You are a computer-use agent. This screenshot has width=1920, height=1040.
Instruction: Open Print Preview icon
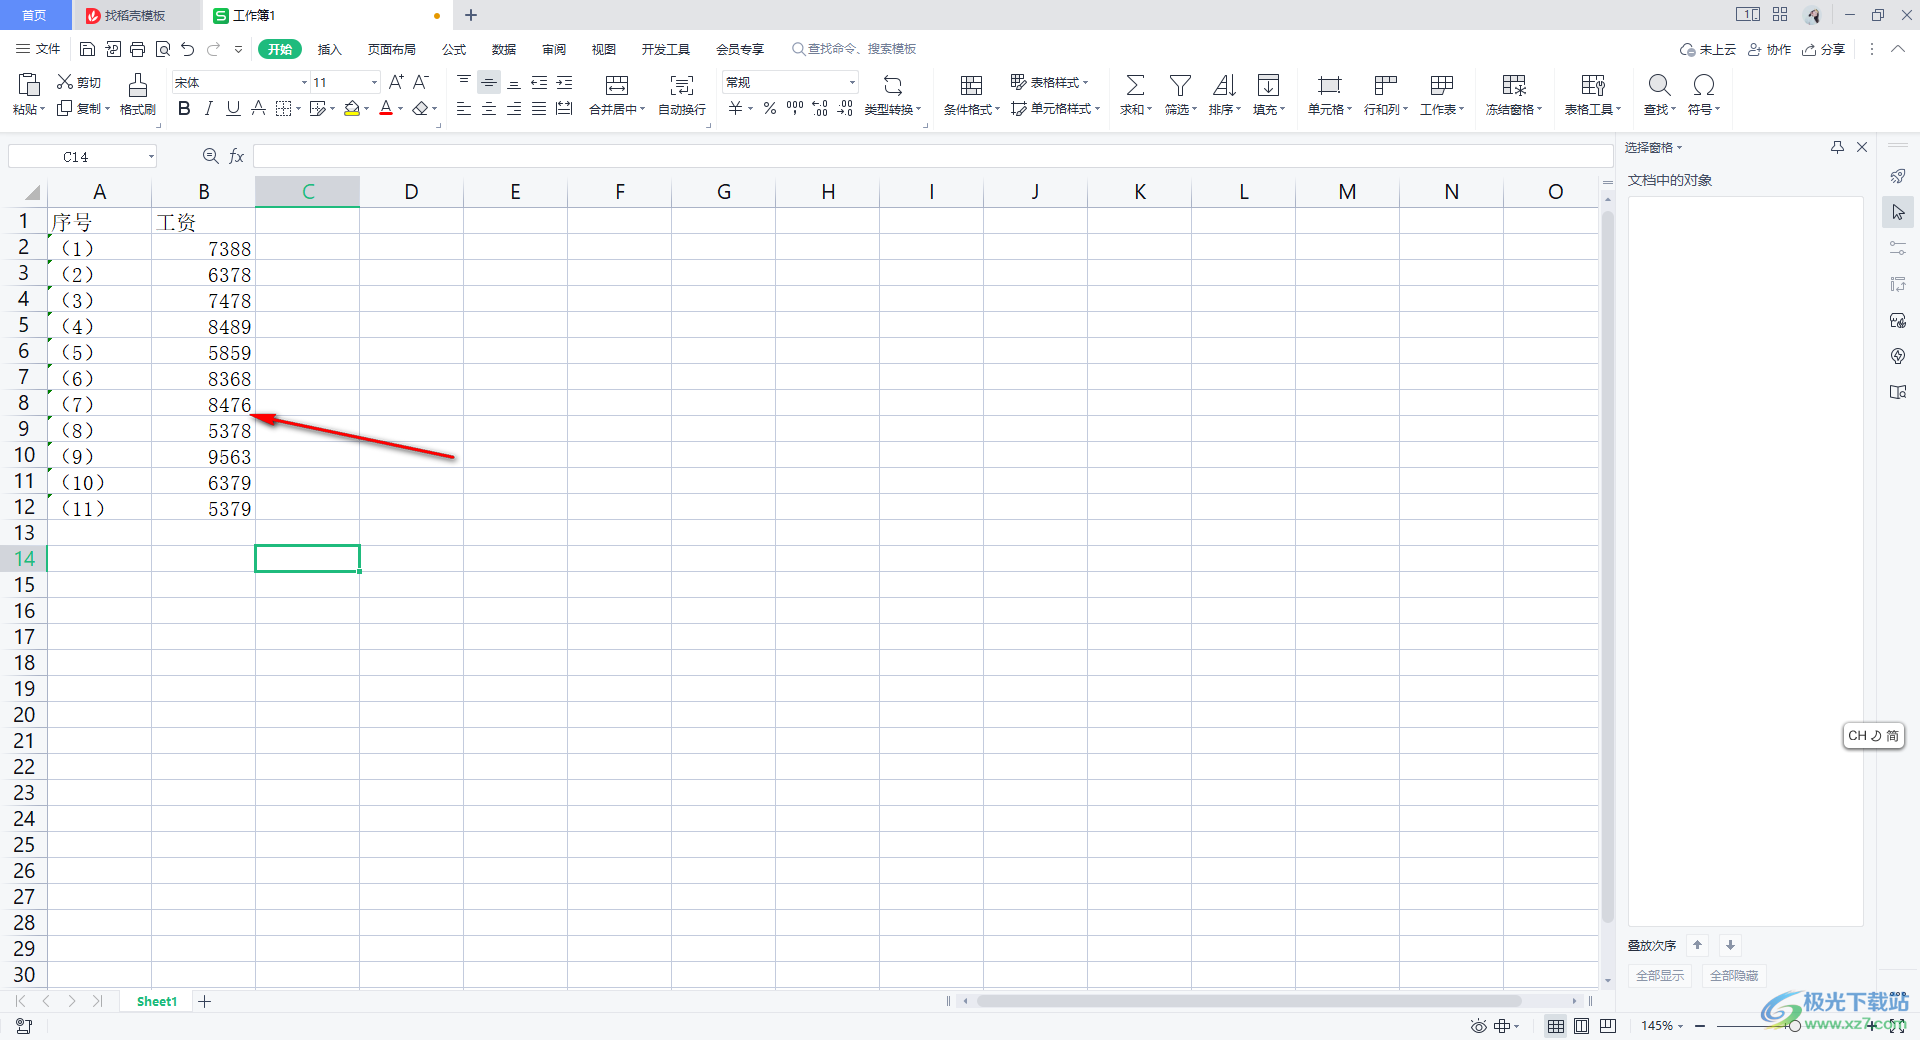(163, 49)
